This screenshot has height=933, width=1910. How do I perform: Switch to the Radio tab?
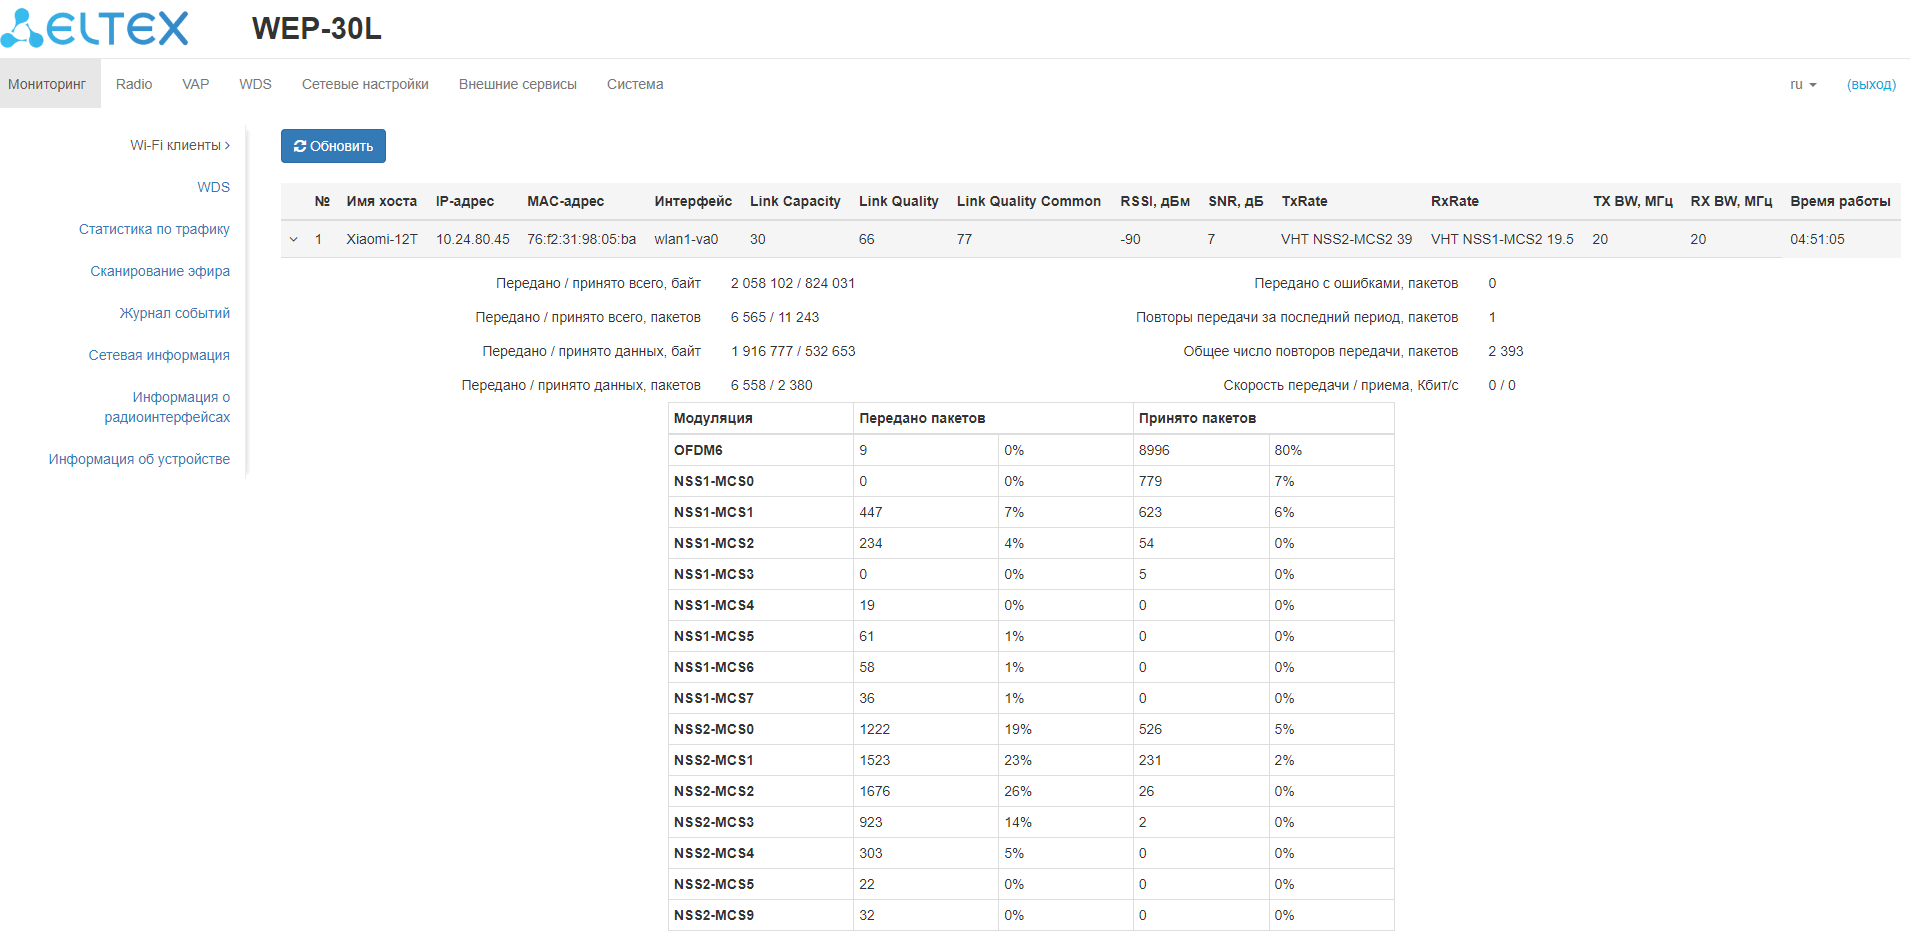pos(134,85)
